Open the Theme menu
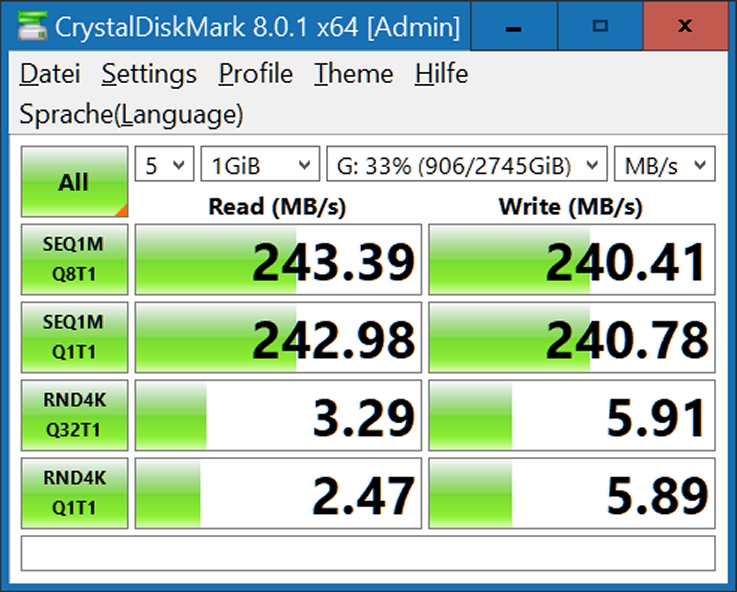 (353, 74)
